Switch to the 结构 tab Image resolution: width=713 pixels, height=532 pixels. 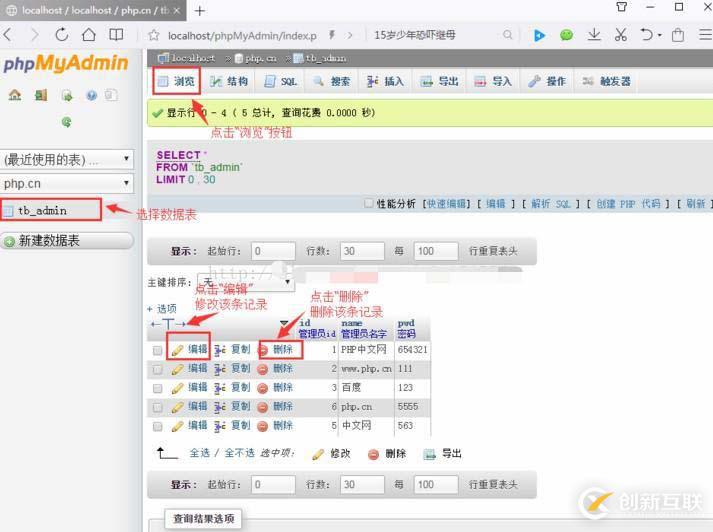point(229,81)
